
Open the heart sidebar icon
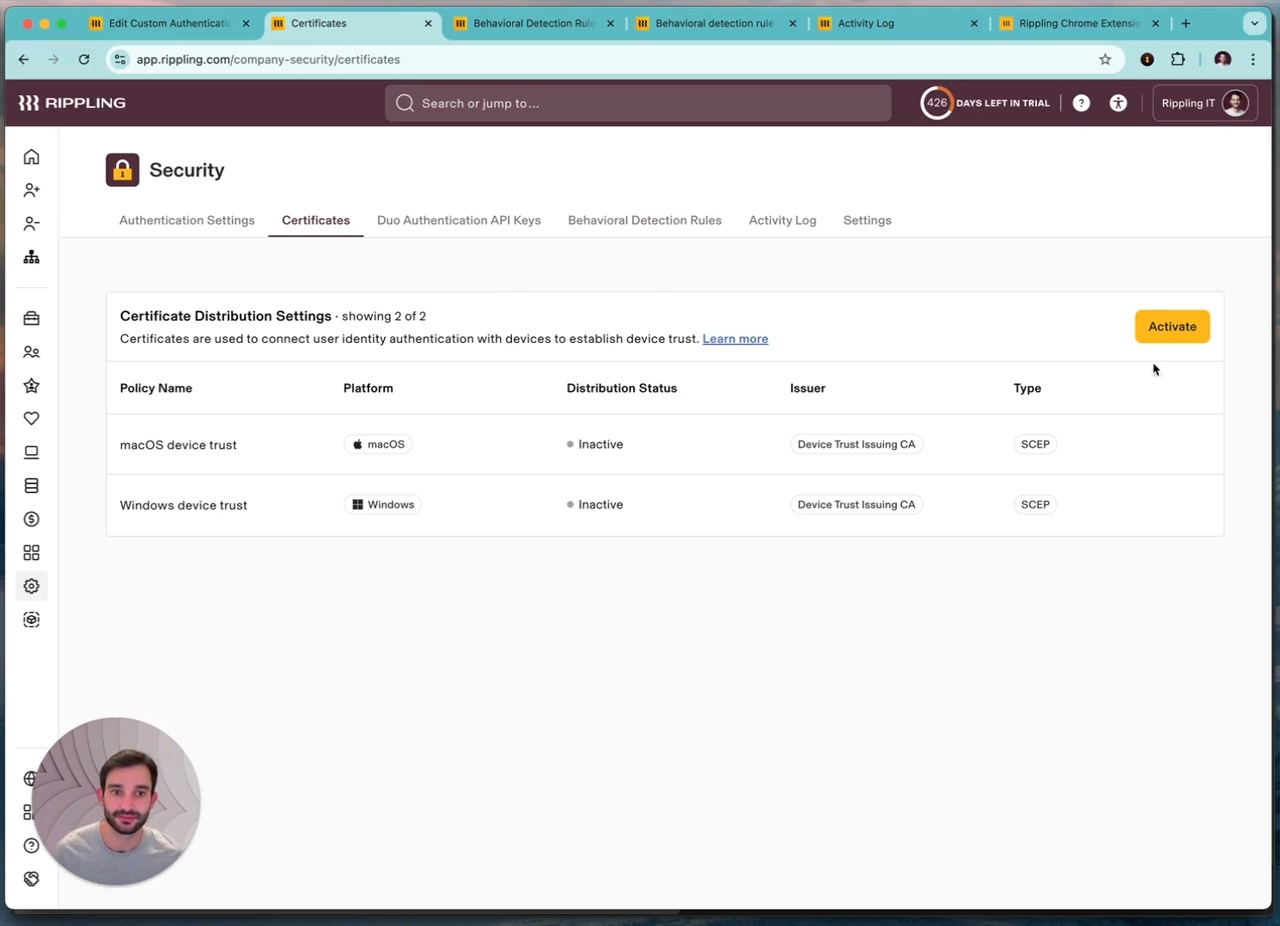pos(31,419)
